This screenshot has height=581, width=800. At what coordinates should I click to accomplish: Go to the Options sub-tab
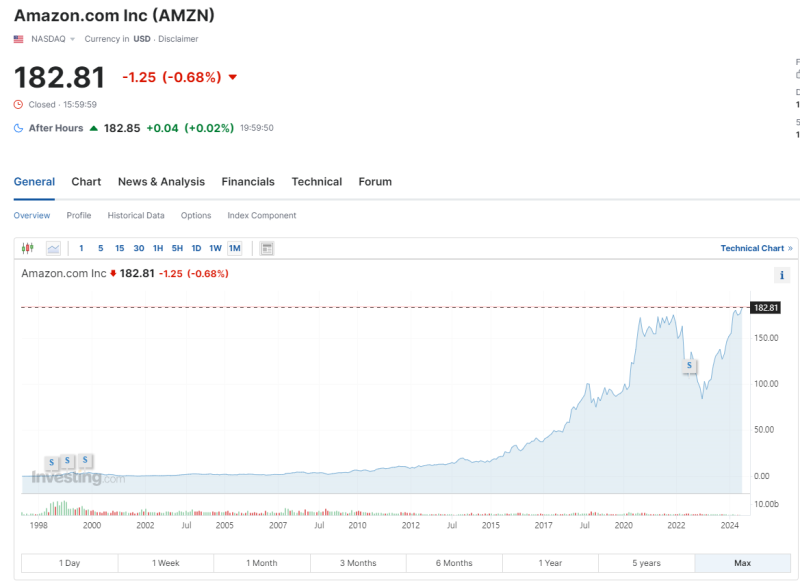(196, 216)
